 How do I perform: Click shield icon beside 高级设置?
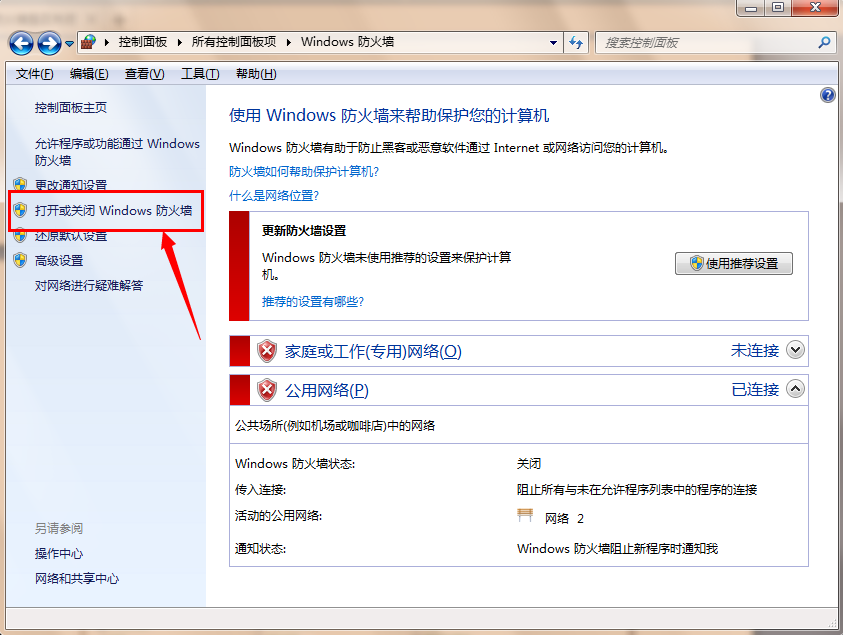click(20, 260)
